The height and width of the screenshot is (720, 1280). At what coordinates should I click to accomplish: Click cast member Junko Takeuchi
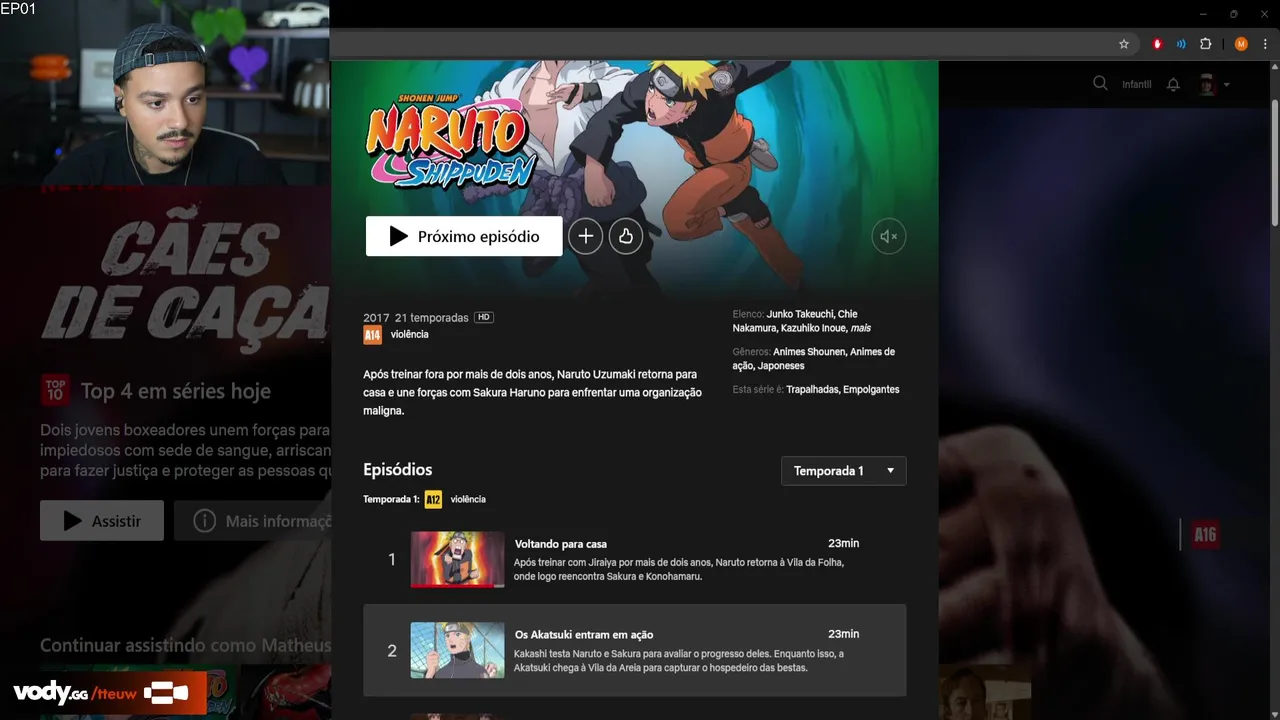click(x=799, y=314)
